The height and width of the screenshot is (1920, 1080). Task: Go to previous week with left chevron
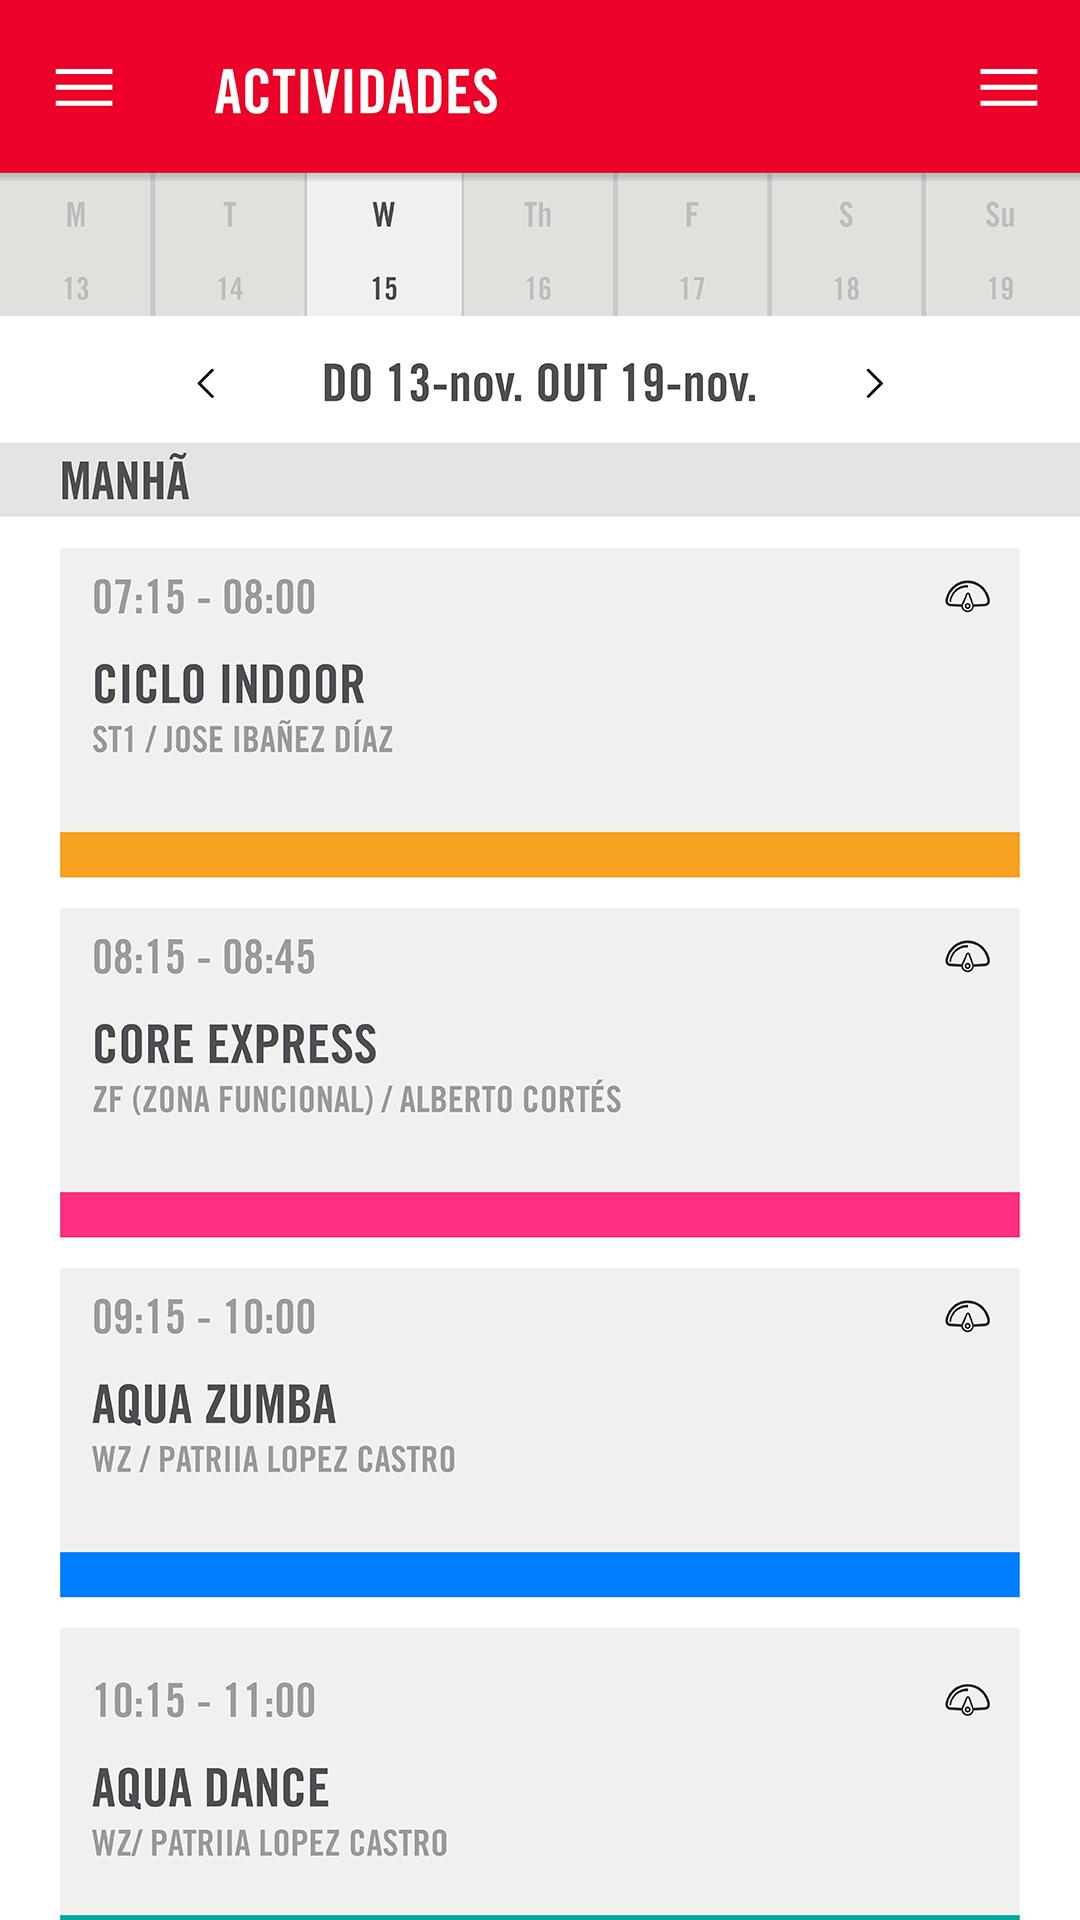(x=207, y=384)
